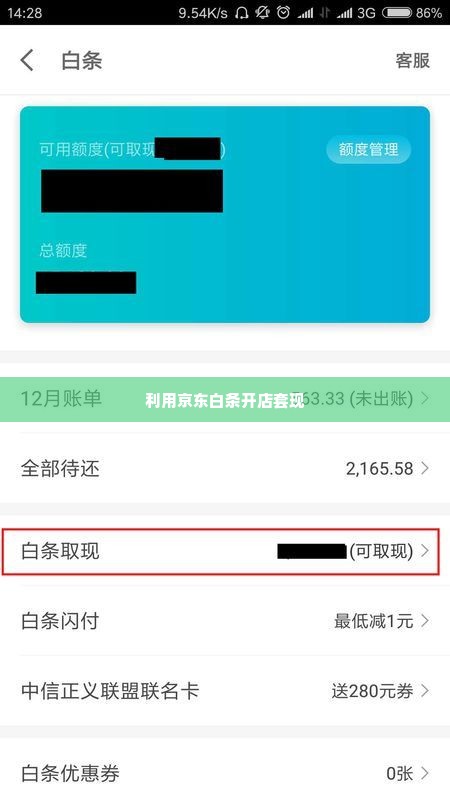Screen dimensions: 450x800
Task: Tap the battery indicator icon
Action: pyautogui.click(x=397, y=12)
